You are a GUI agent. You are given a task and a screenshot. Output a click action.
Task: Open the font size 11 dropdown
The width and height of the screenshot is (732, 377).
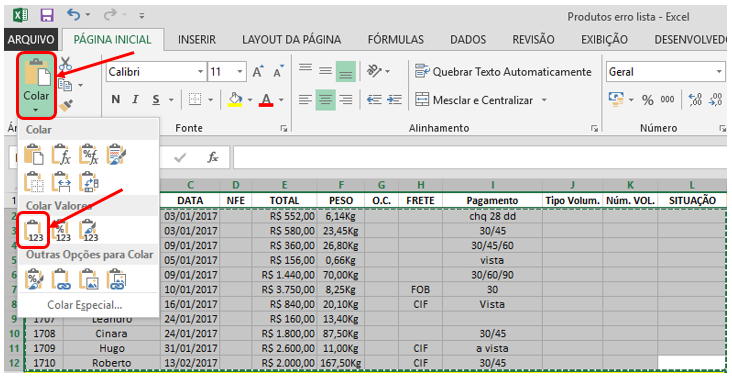tap(240, 72)
